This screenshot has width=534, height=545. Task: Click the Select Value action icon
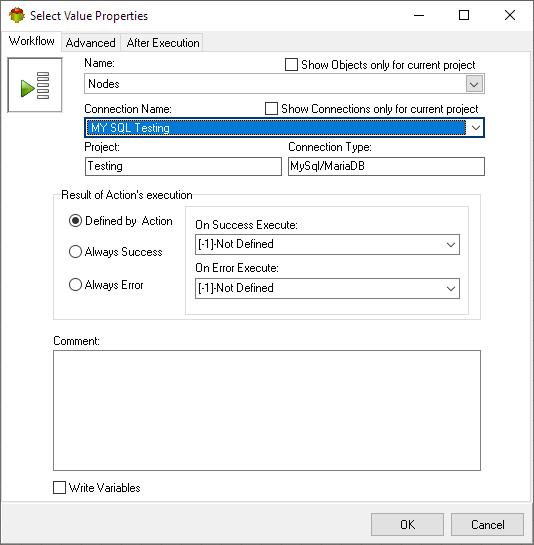(35, 85)
